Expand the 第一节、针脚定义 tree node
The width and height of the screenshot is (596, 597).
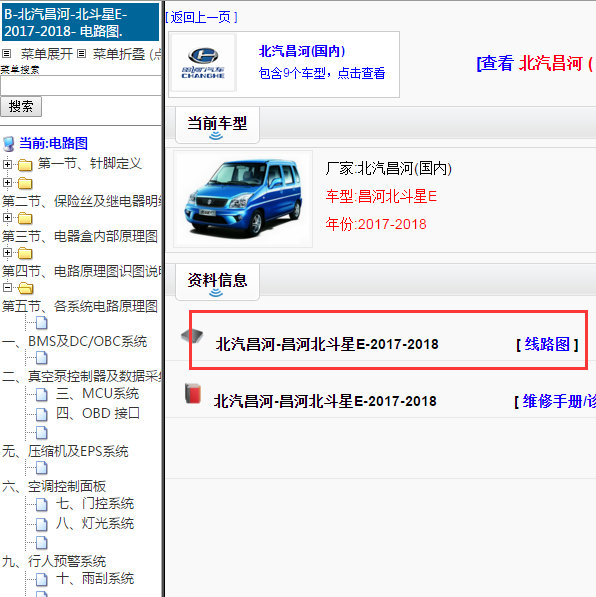pyautogui.click(x=7, y=164)
